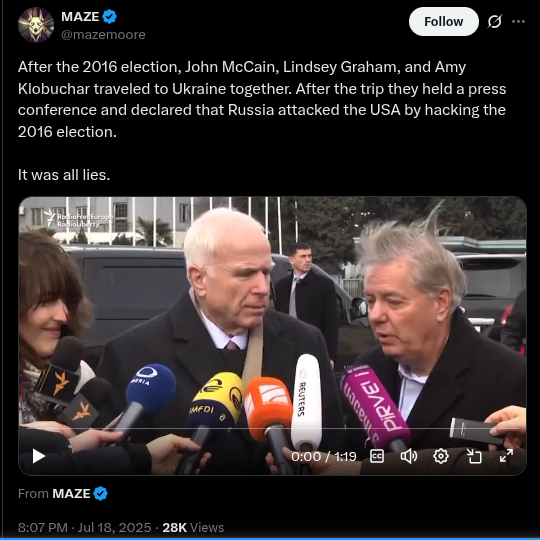Click the video elapsed time display
540x540 pixels.
tap(324, 457)
